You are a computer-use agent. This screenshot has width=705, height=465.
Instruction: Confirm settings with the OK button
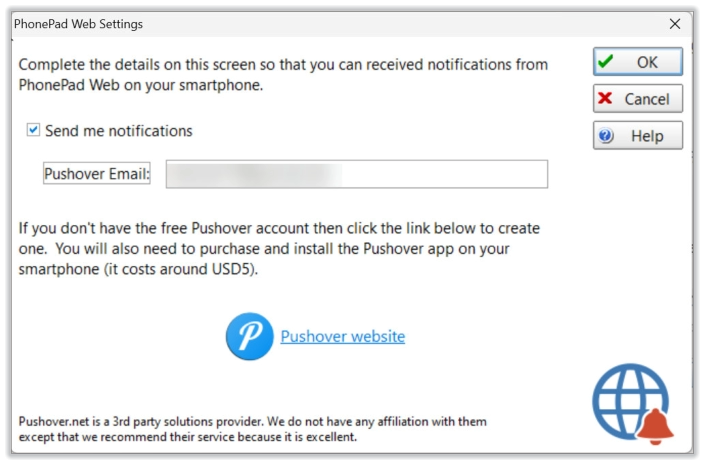pyautogui.click(x=638, y=62)
